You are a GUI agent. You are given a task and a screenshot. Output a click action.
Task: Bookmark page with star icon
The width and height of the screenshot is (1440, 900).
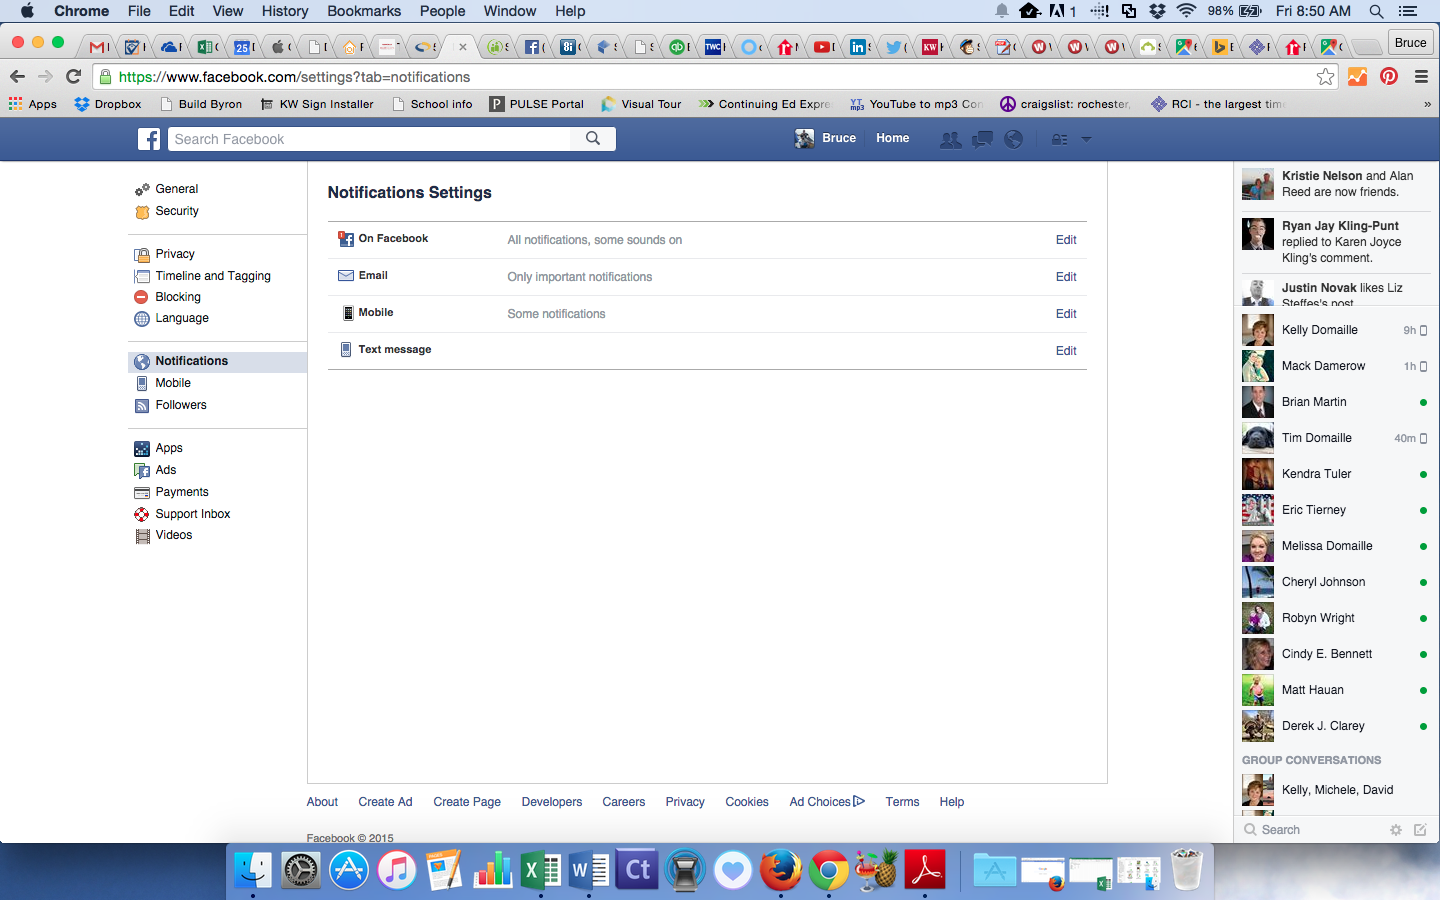1325,77
